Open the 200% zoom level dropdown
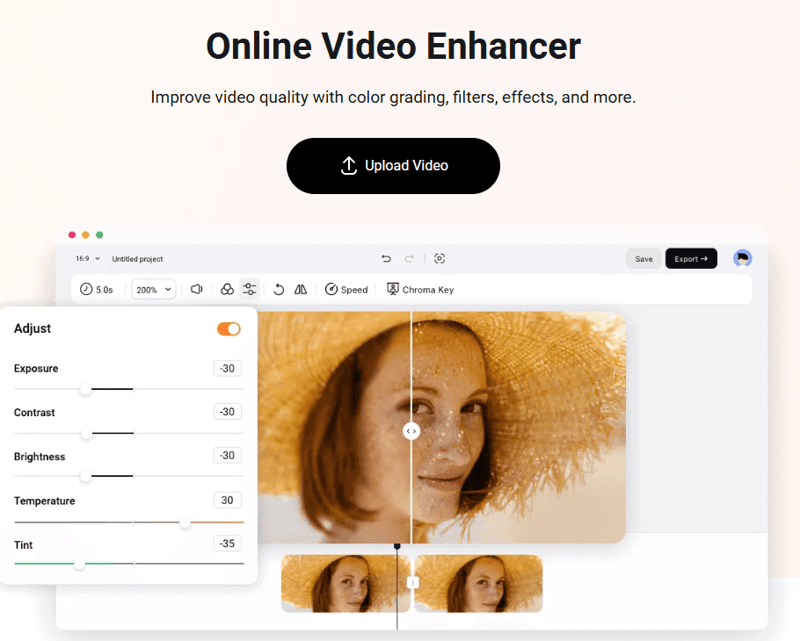Screen dimensions: 800x641 (152, 289)
